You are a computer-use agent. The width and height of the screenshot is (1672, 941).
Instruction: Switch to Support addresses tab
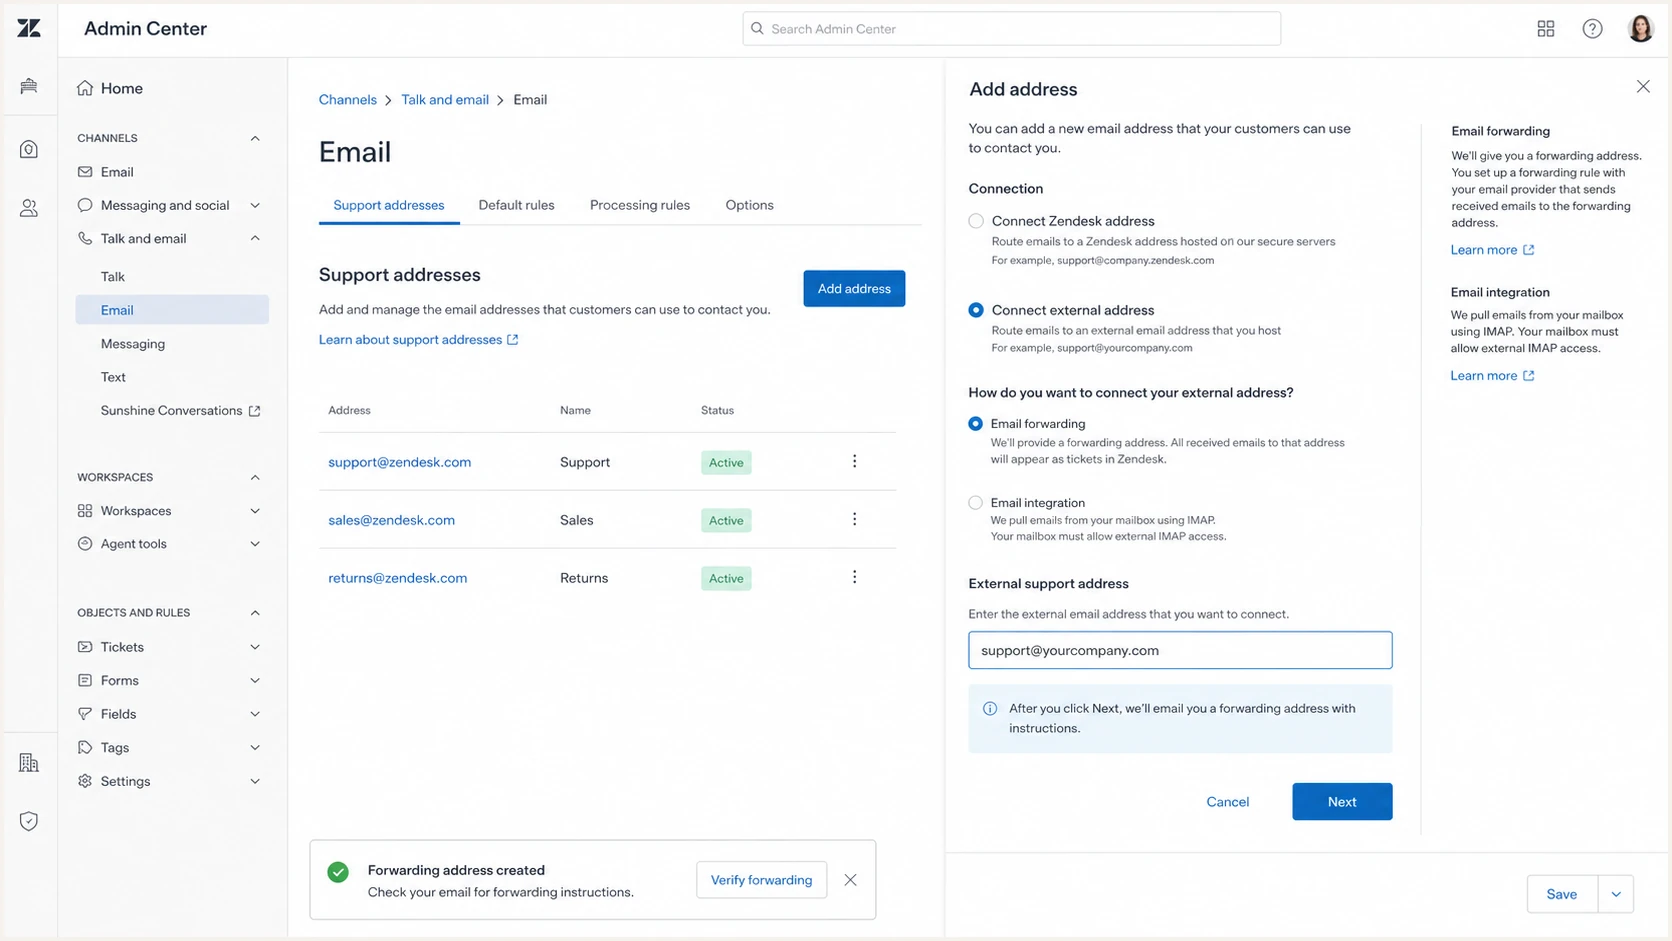[x=389, y=205]
